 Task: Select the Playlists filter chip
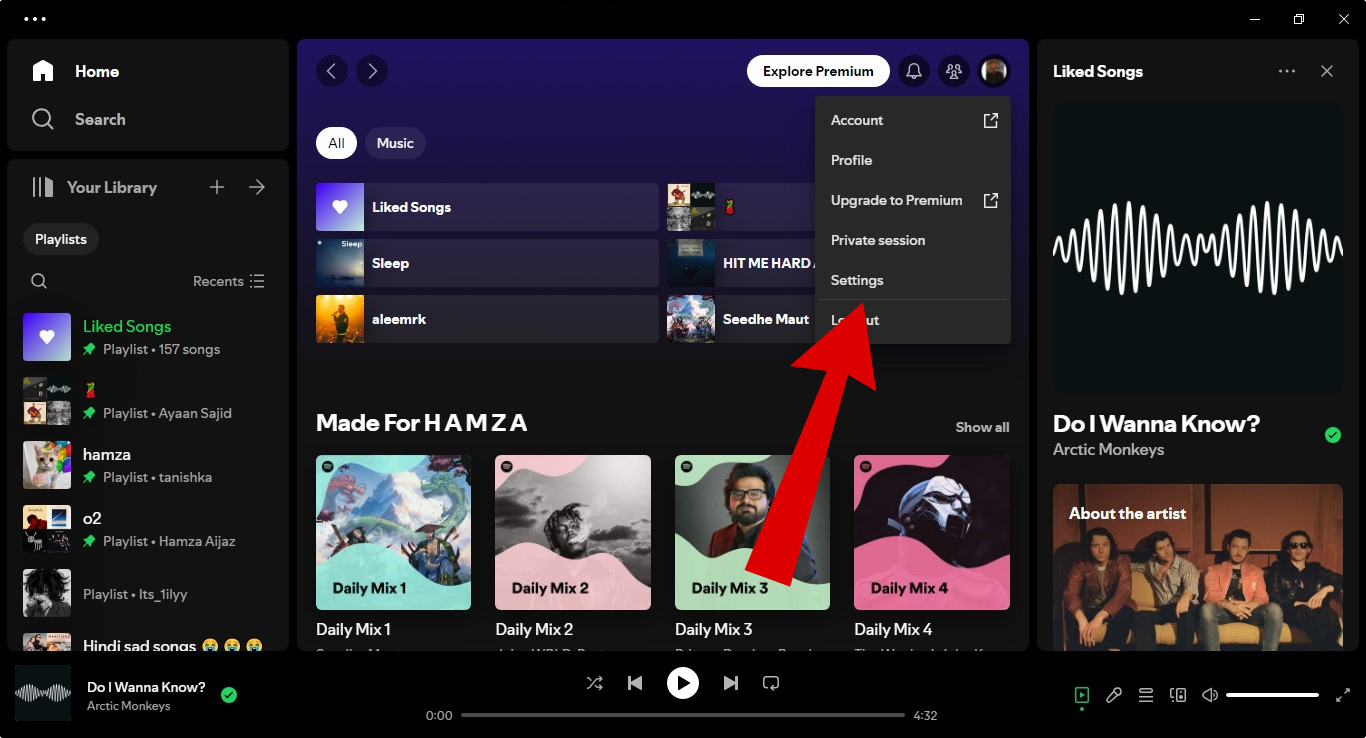[61, 239]
